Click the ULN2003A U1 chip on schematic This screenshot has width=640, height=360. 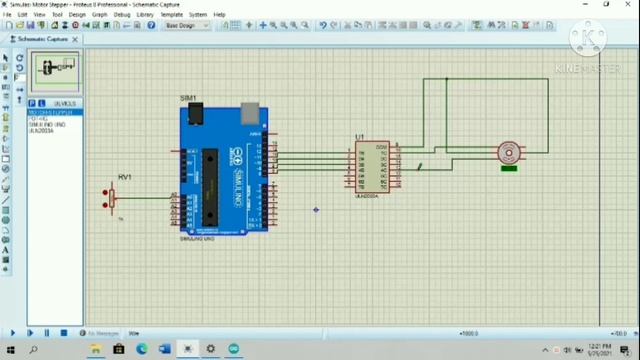coord(372,167)
